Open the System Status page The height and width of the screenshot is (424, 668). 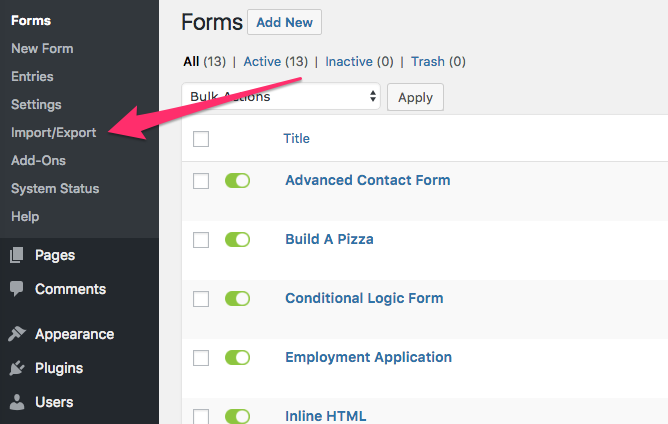pyautogui.click(x=55, y=188)
